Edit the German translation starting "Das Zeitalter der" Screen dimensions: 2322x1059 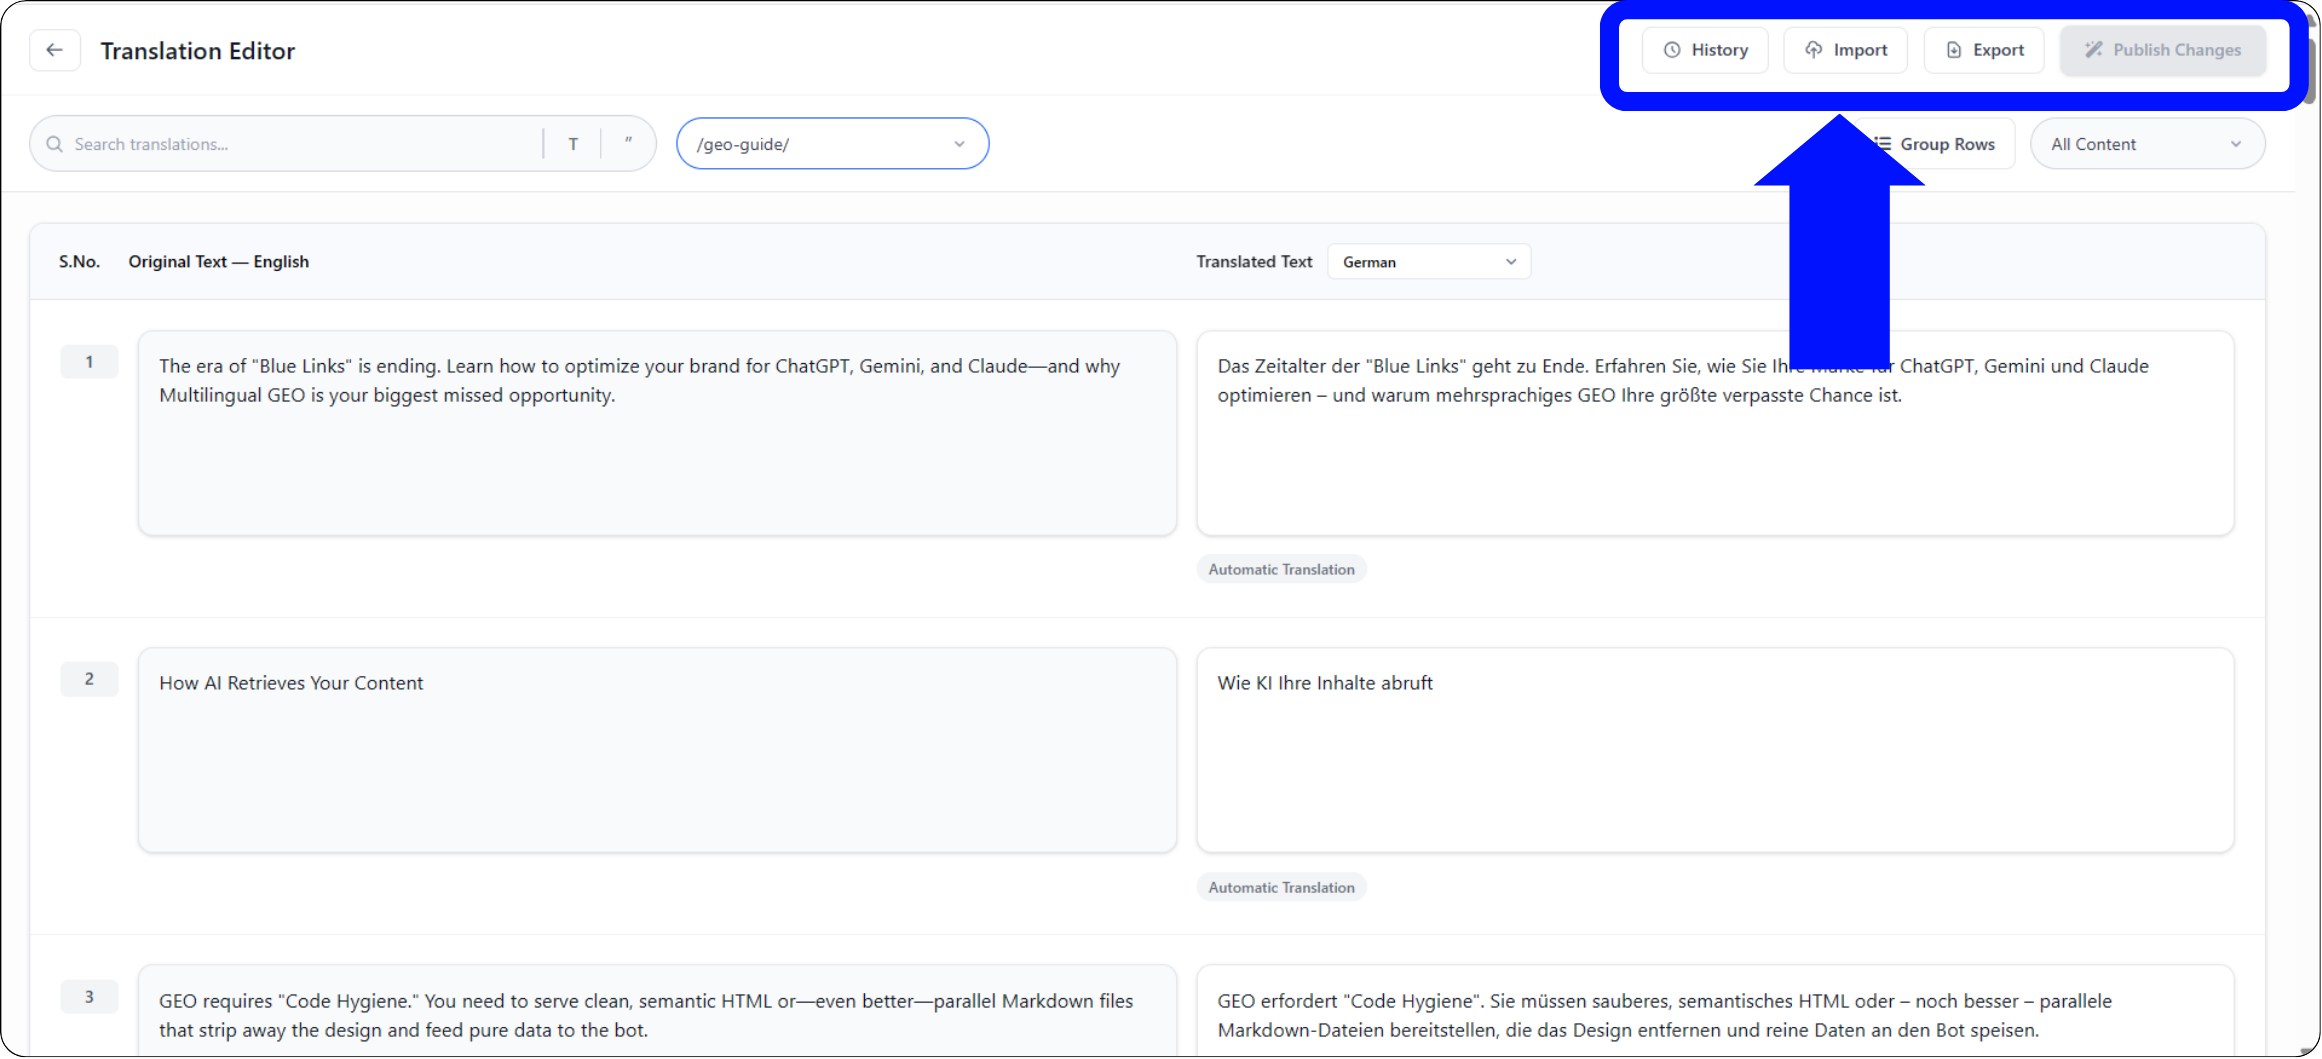(x=1715, y=433)
